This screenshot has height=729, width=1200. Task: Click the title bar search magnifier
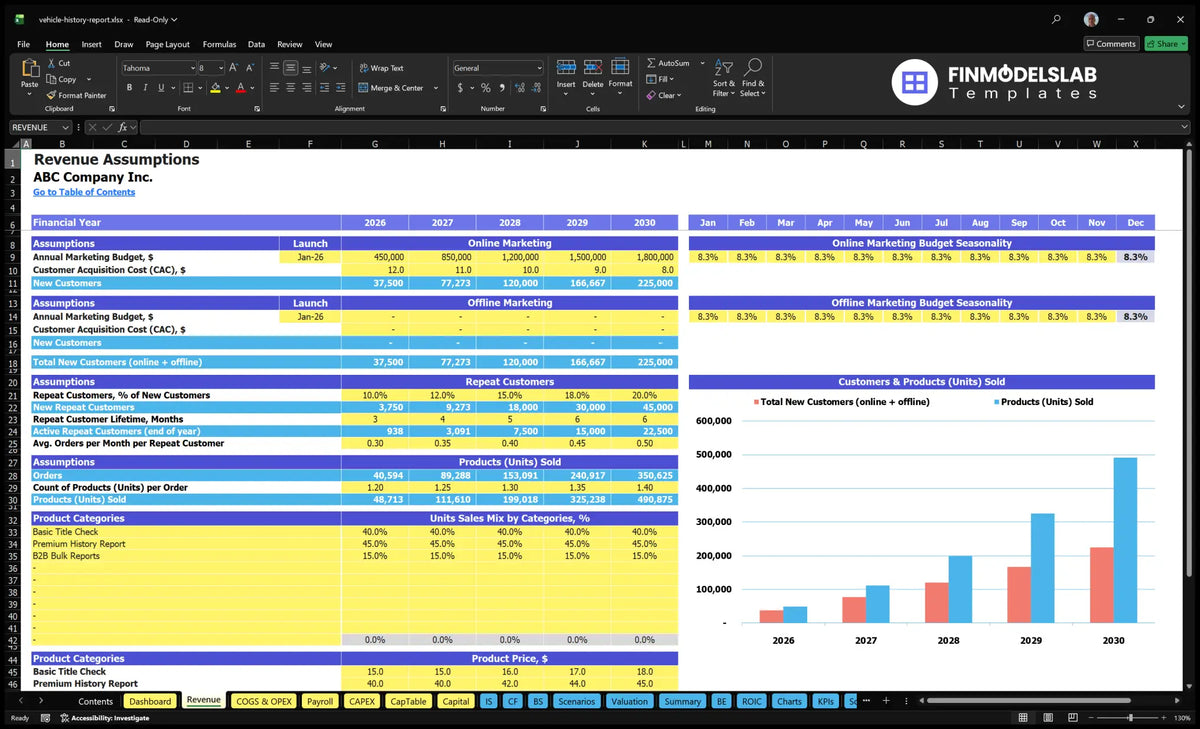[x=1057, y=19]
